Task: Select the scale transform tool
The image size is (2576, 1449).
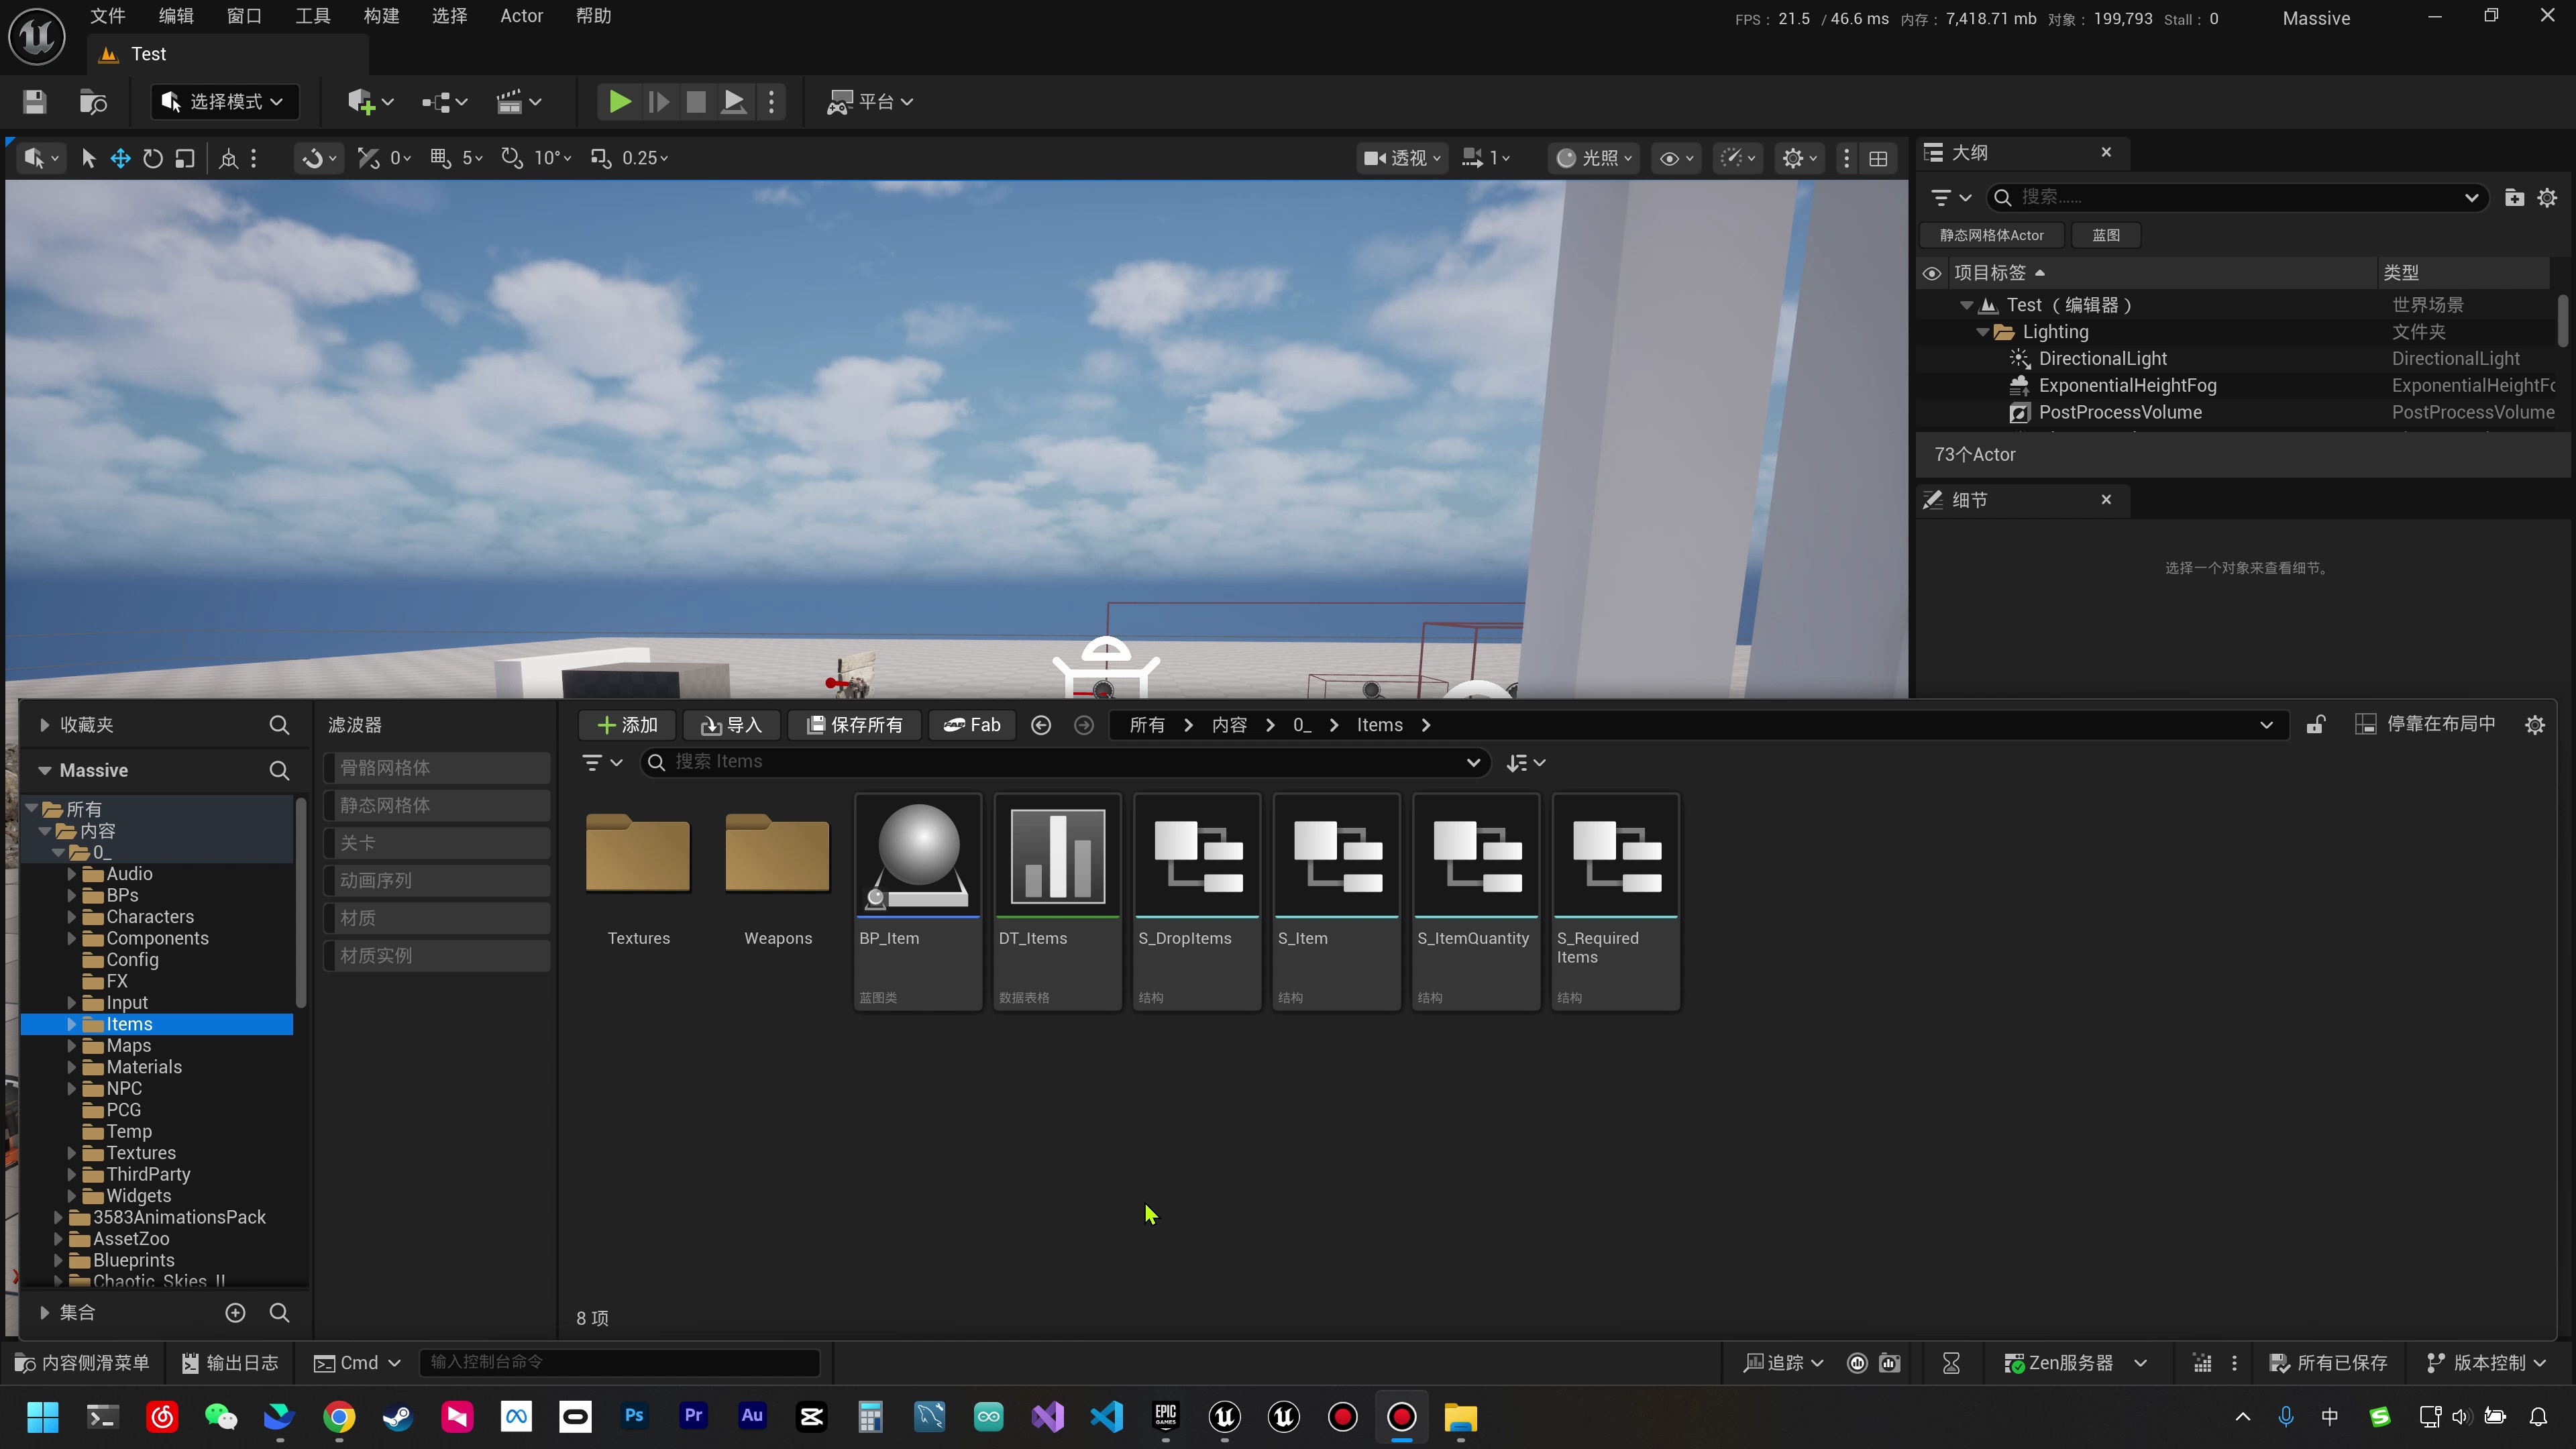Action: 185,158
